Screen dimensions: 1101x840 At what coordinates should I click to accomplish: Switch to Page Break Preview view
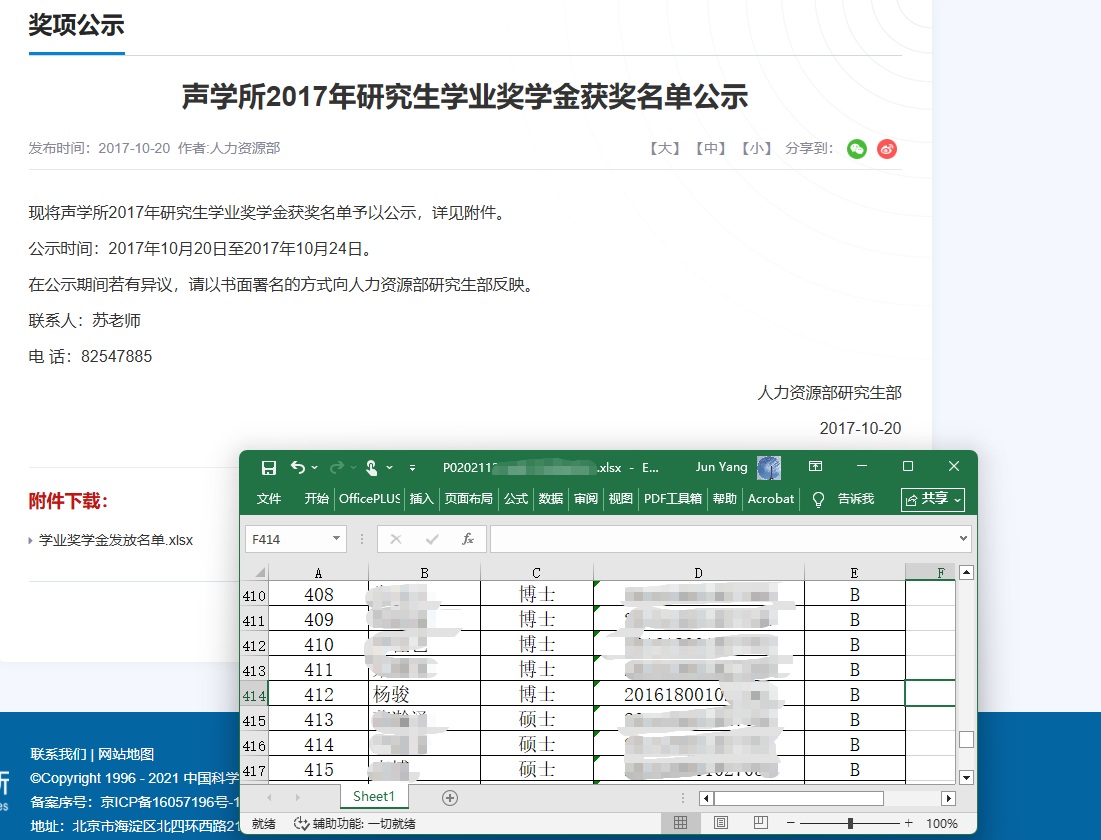(760, 823)
